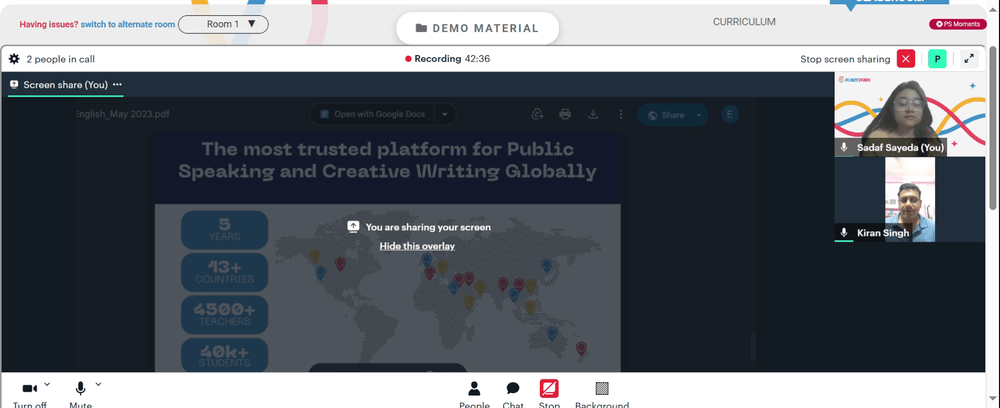Open the DEMO MATERIAL folder button

(x=477, y=28)
